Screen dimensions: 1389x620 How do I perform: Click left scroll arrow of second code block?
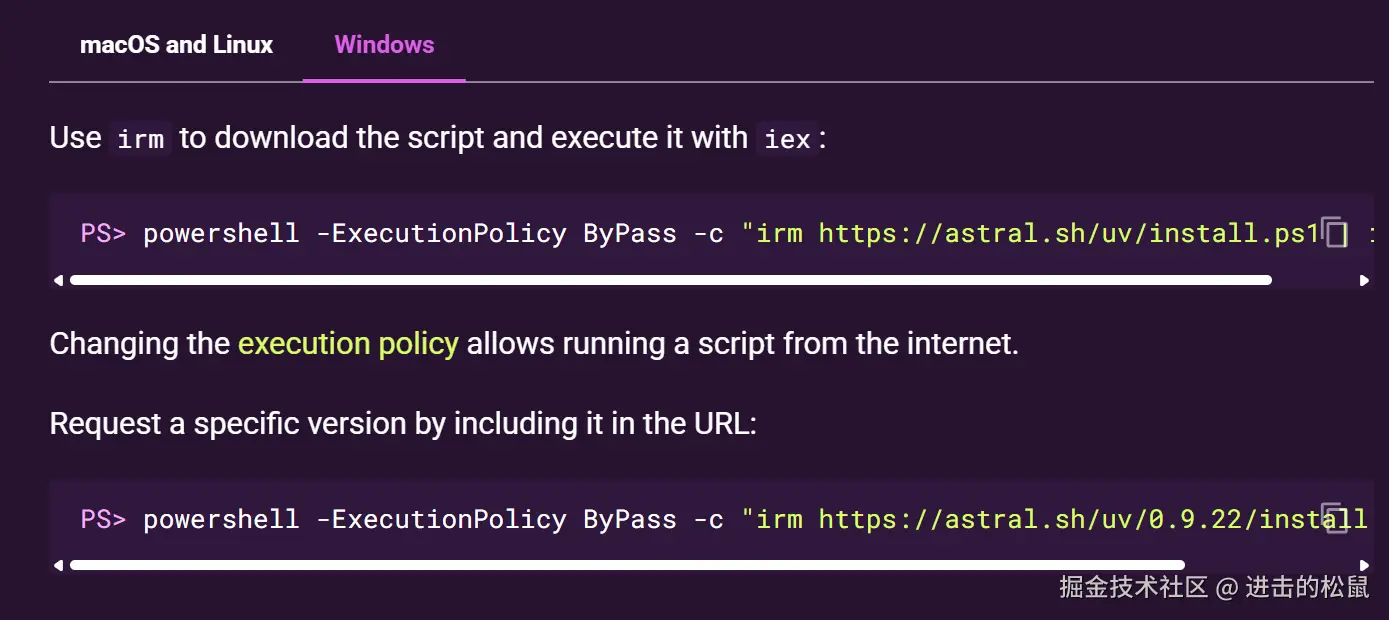(x=58, y=565)
